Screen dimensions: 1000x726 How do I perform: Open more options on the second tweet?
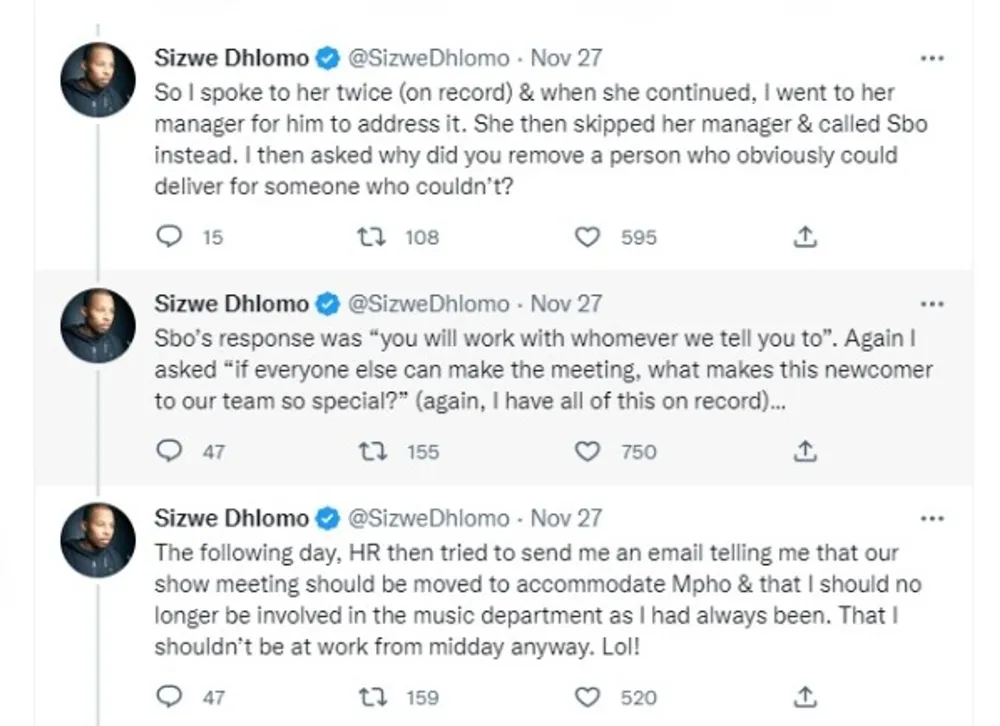(x=931, y=303)
